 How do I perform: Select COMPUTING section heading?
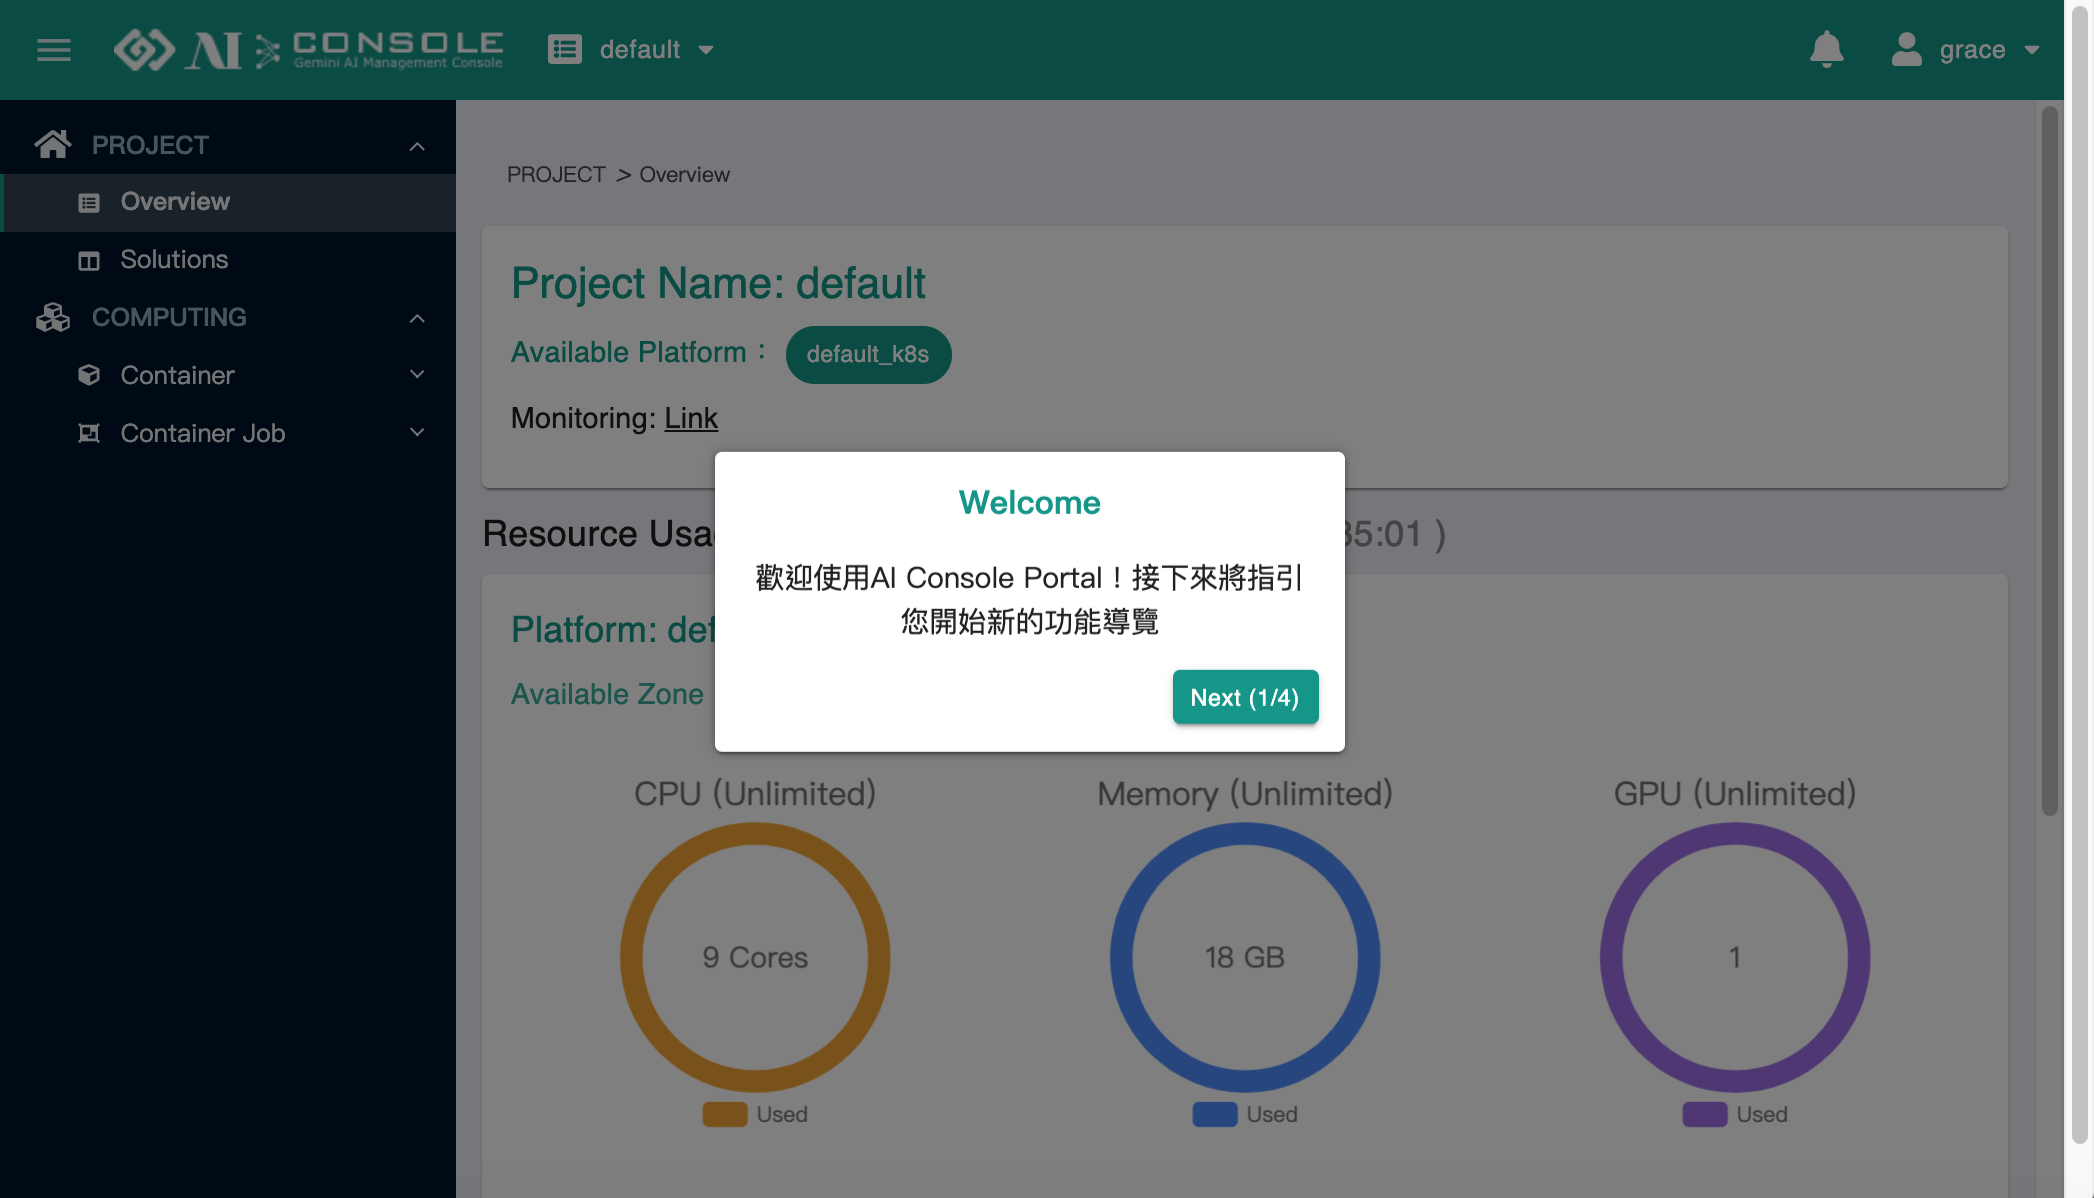point(169,317)
